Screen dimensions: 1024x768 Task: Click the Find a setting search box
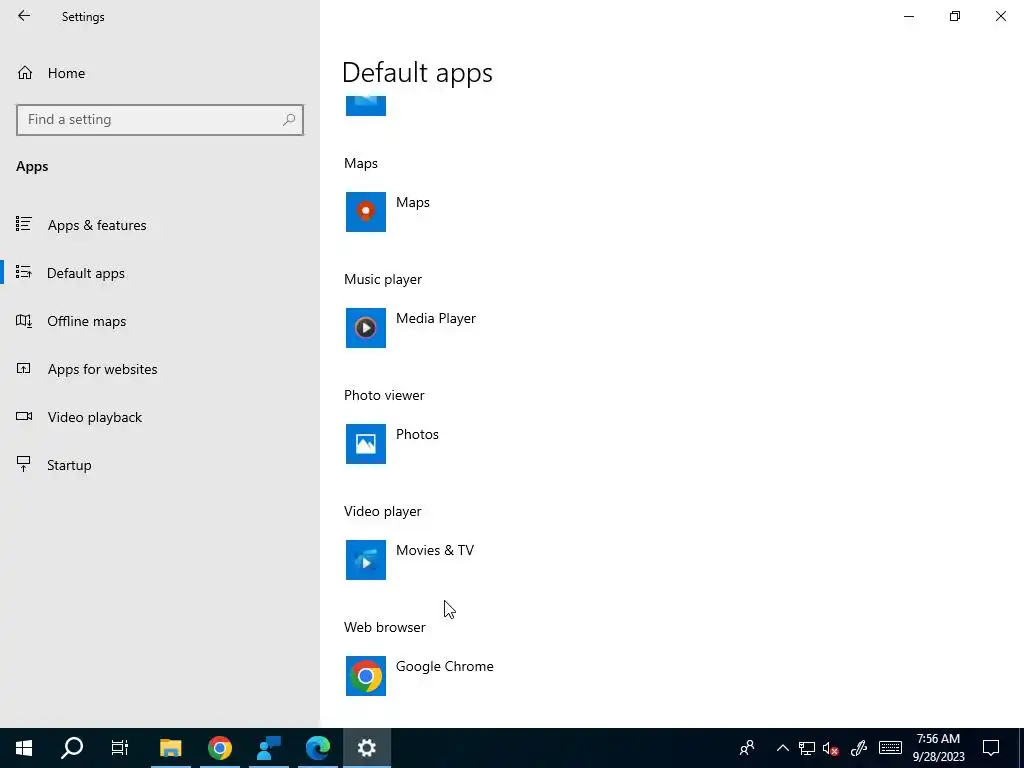point(160,120)
